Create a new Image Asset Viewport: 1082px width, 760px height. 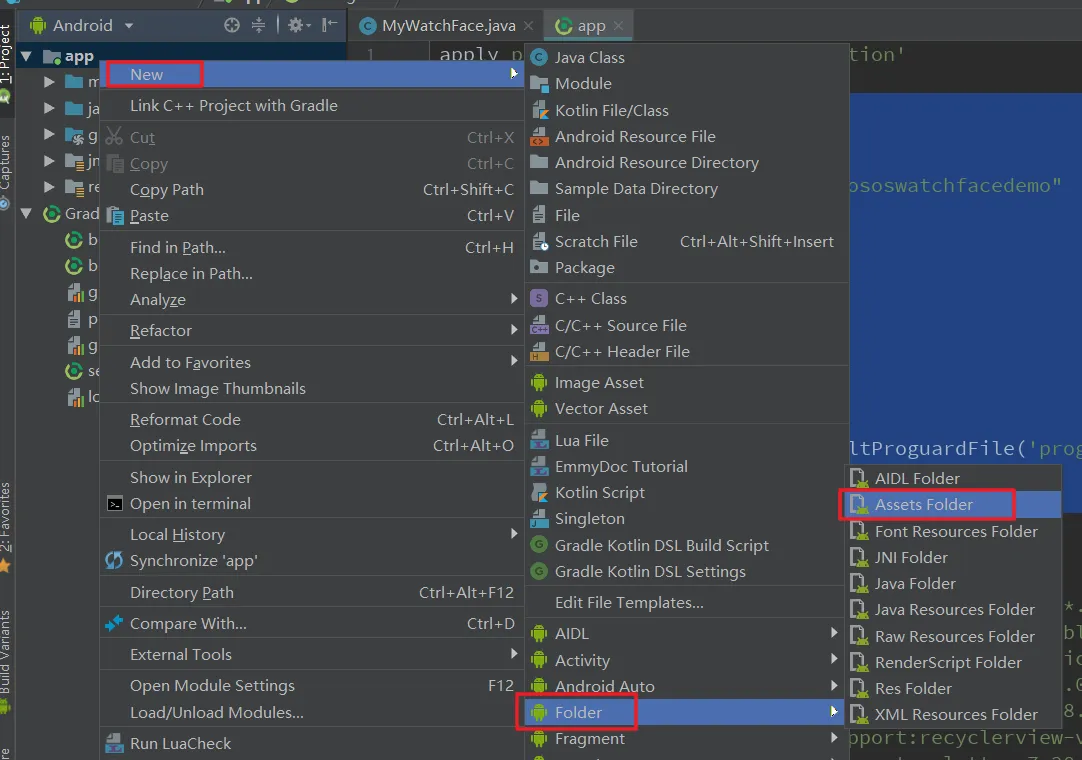pyautogui.click(x=599, y=382)
